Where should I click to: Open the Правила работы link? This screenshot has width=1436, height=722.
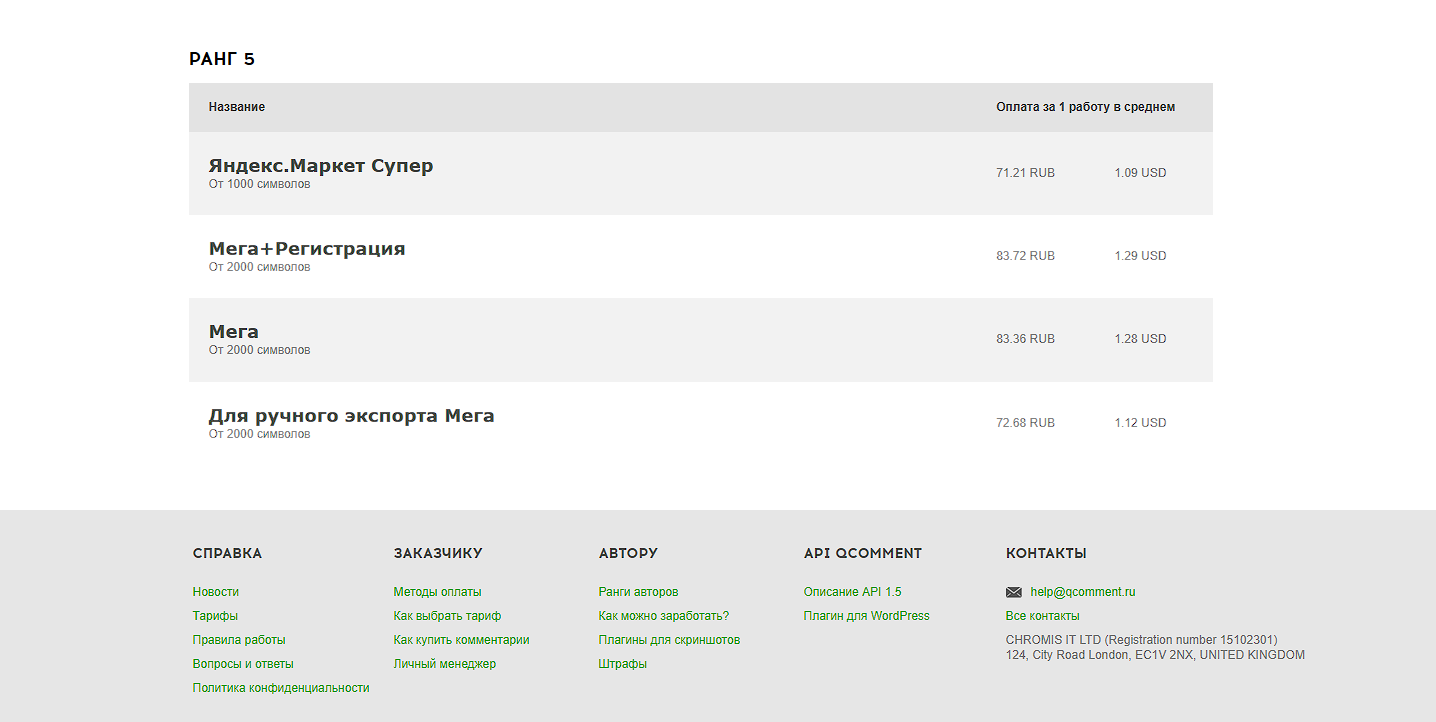coord(239,640)
